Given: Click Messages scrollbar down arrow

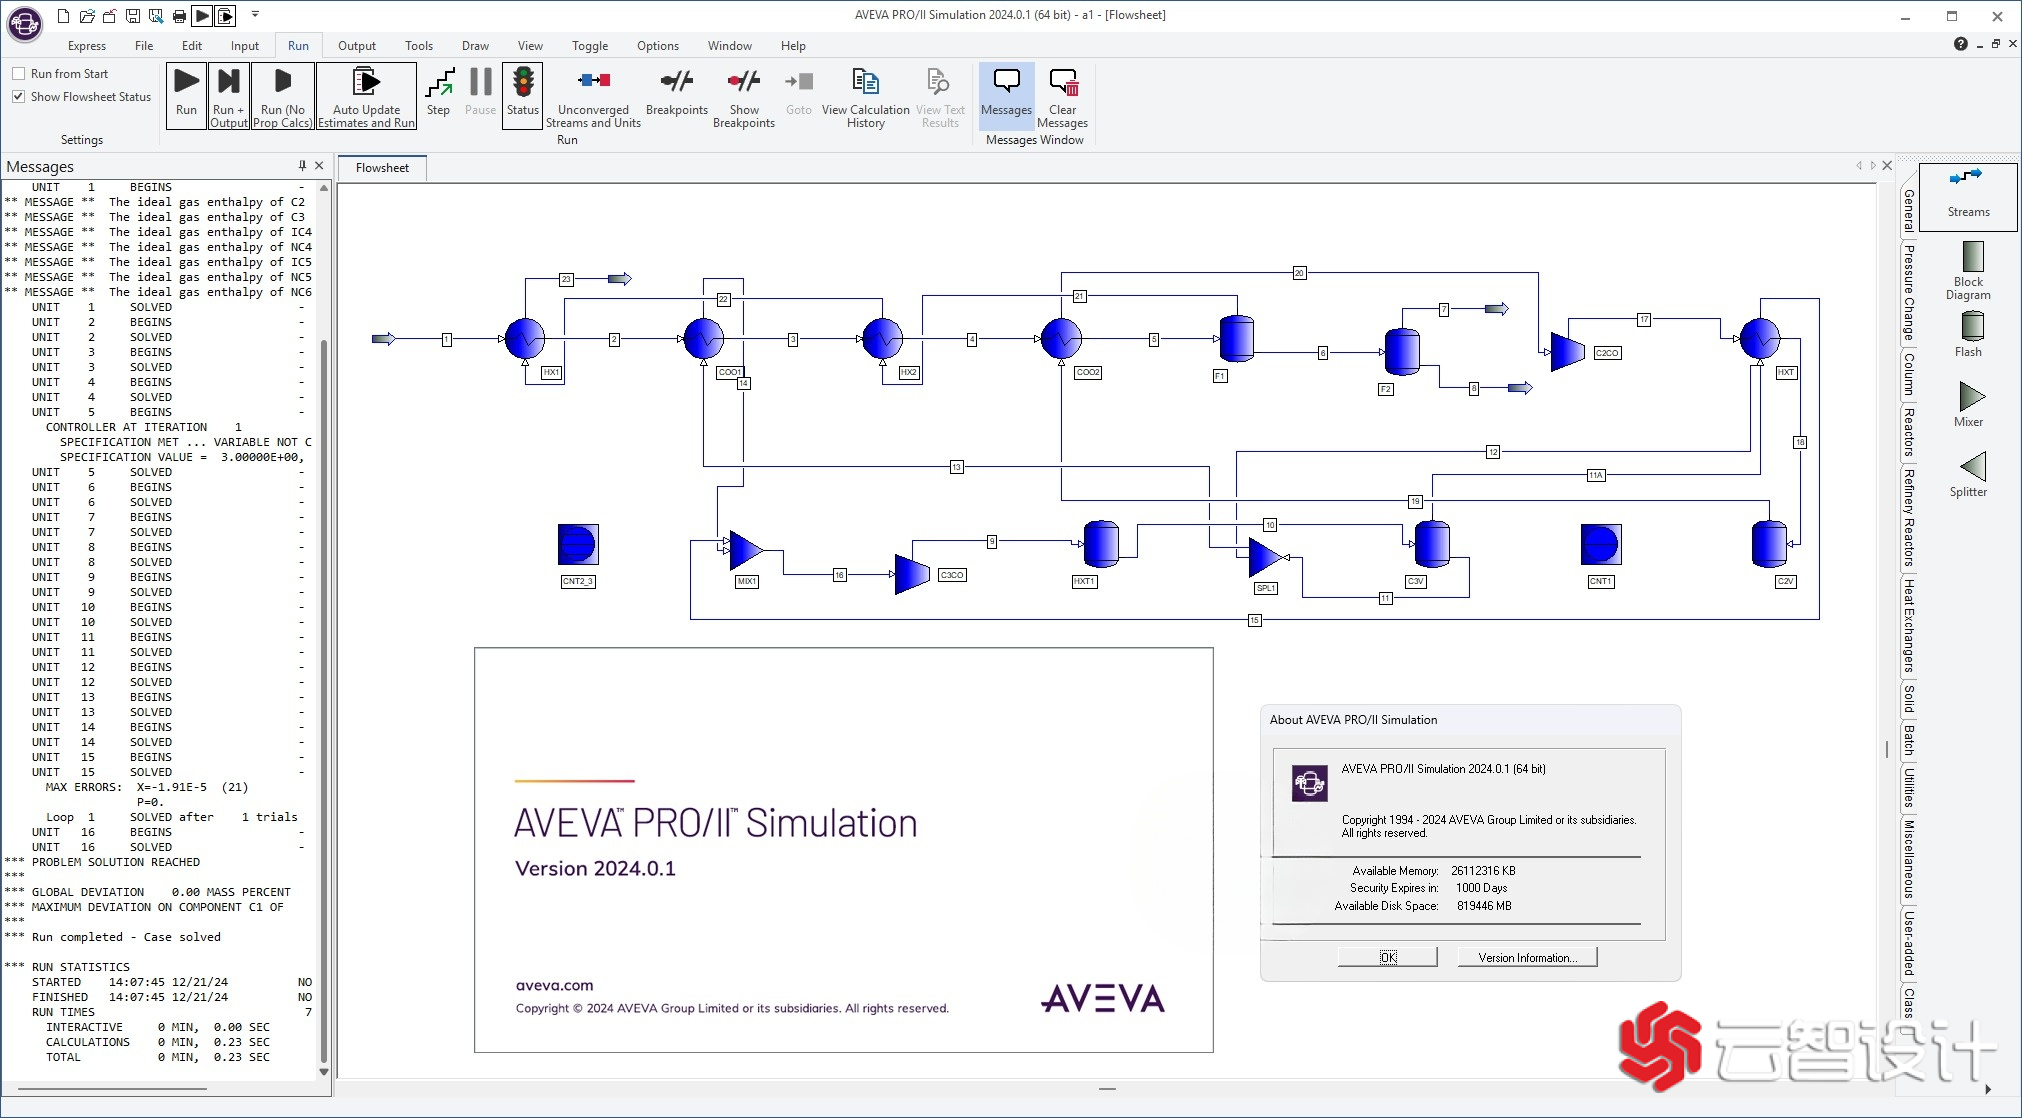Looking at the screenshot, I should point(324,1071).
